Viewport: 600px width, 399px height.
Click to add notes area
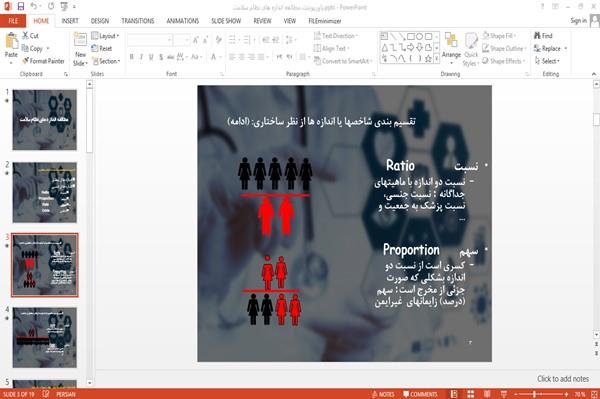(x=562, y=379)
